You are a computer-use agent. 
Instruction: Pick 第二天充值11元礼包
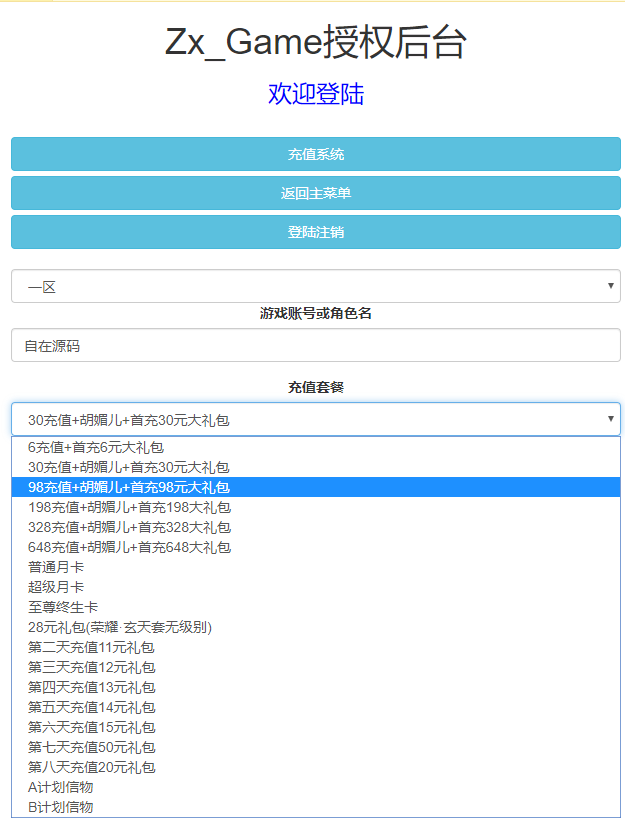[92, 648]
